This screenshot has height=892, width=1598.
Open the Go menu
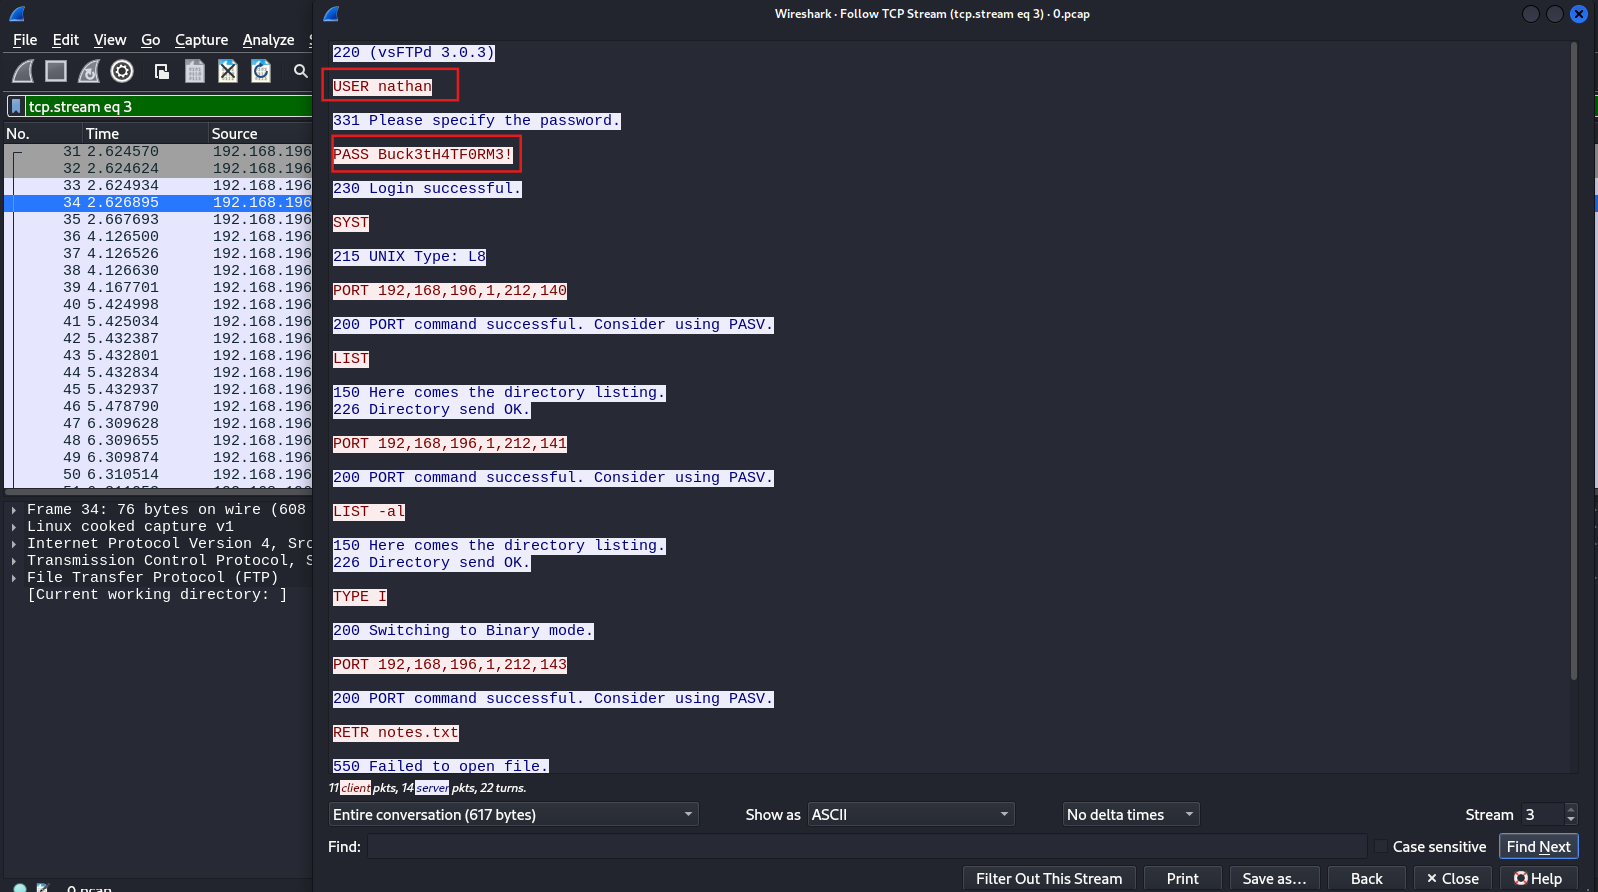151,40
